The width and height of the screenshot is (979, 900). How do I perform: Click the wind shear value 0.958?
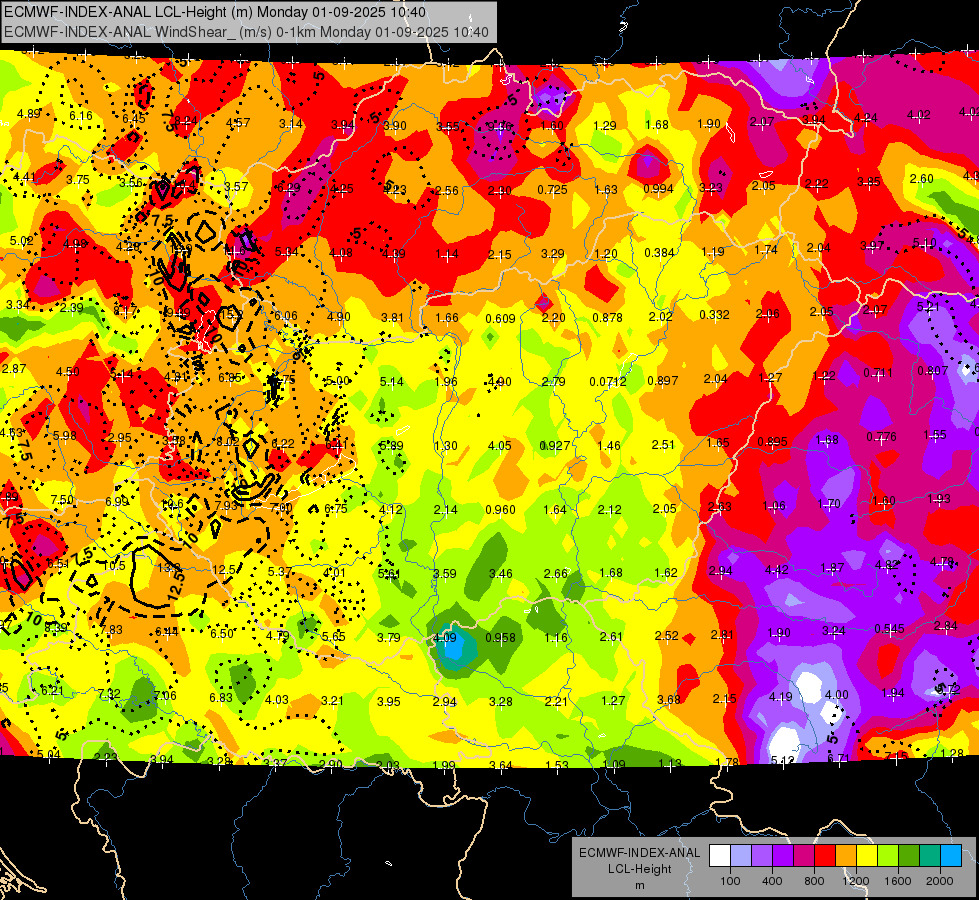coord(501,637)
